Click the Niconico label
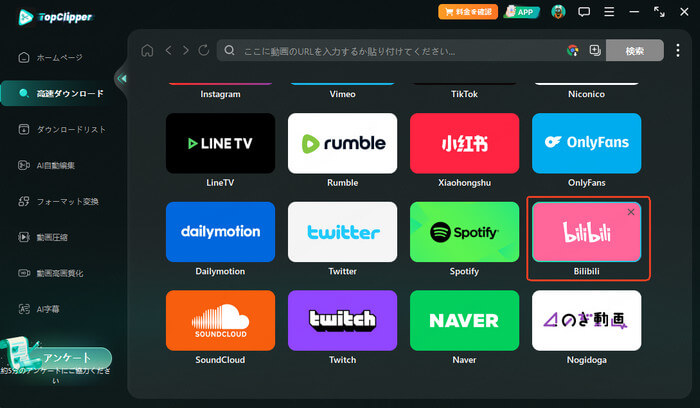Image resolution: width=700 pixels, height=408 pixels. pyautogui.click(x=587, y=94)
